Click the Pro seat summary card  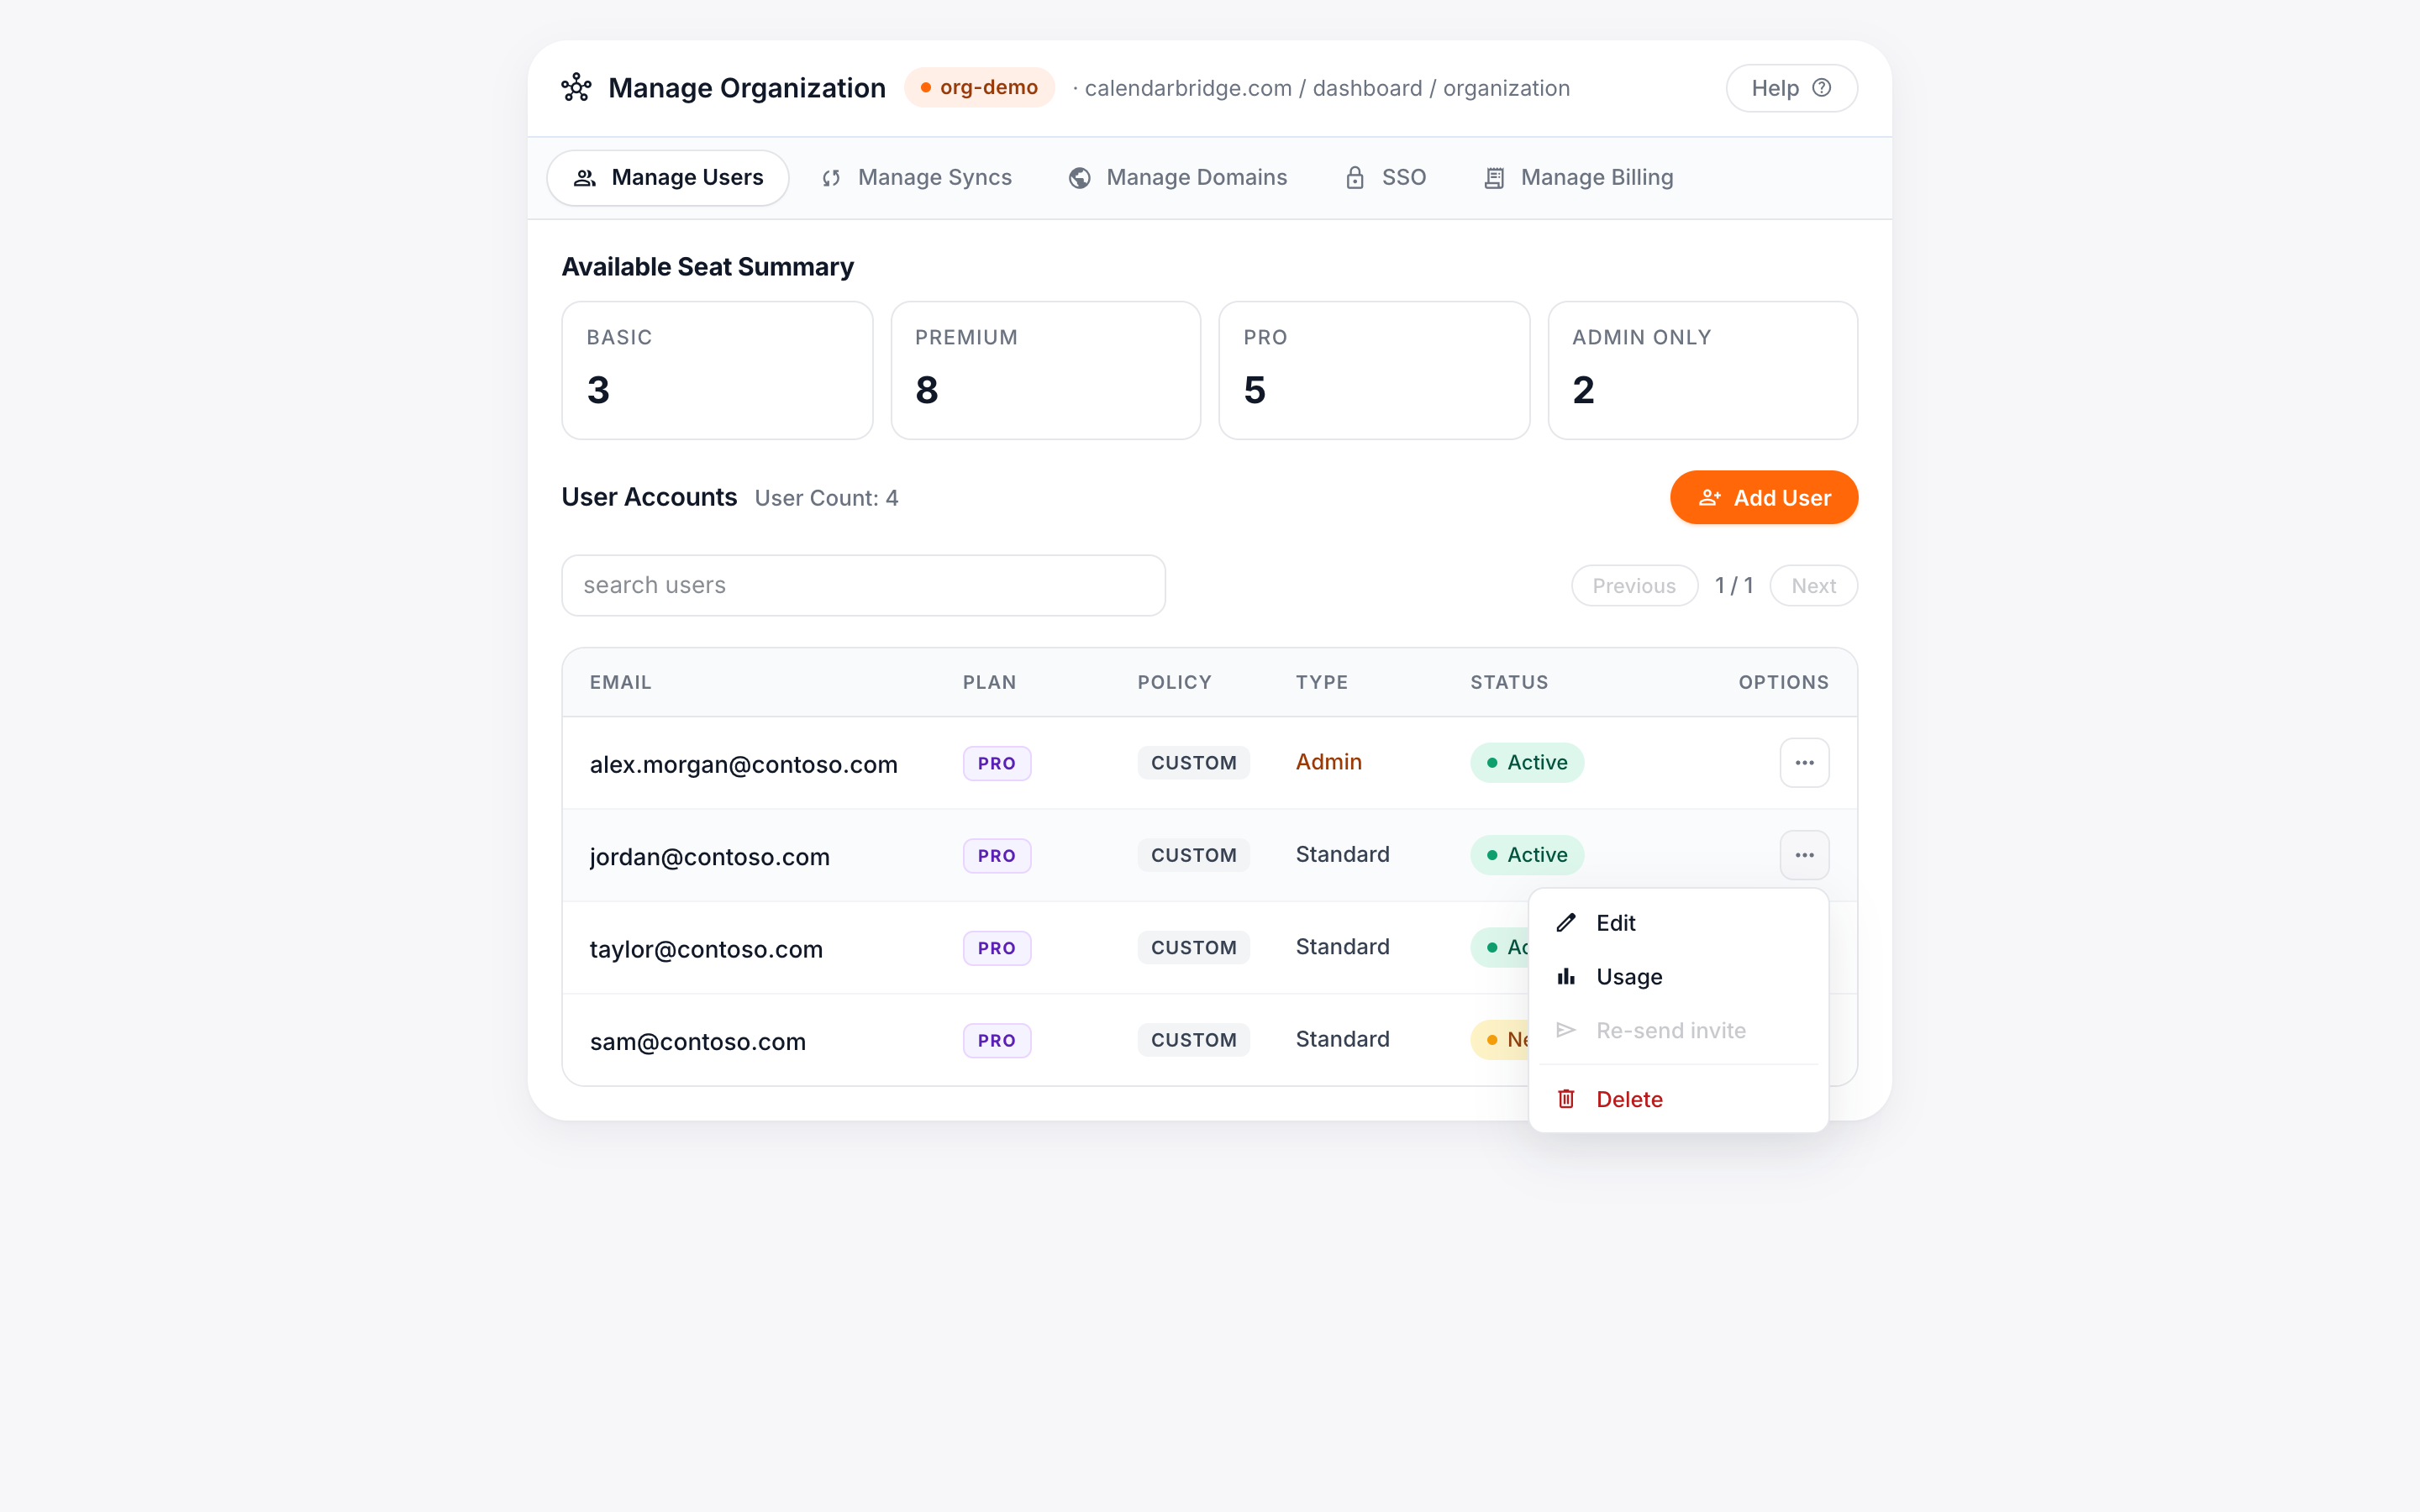tap(1374, 370)
